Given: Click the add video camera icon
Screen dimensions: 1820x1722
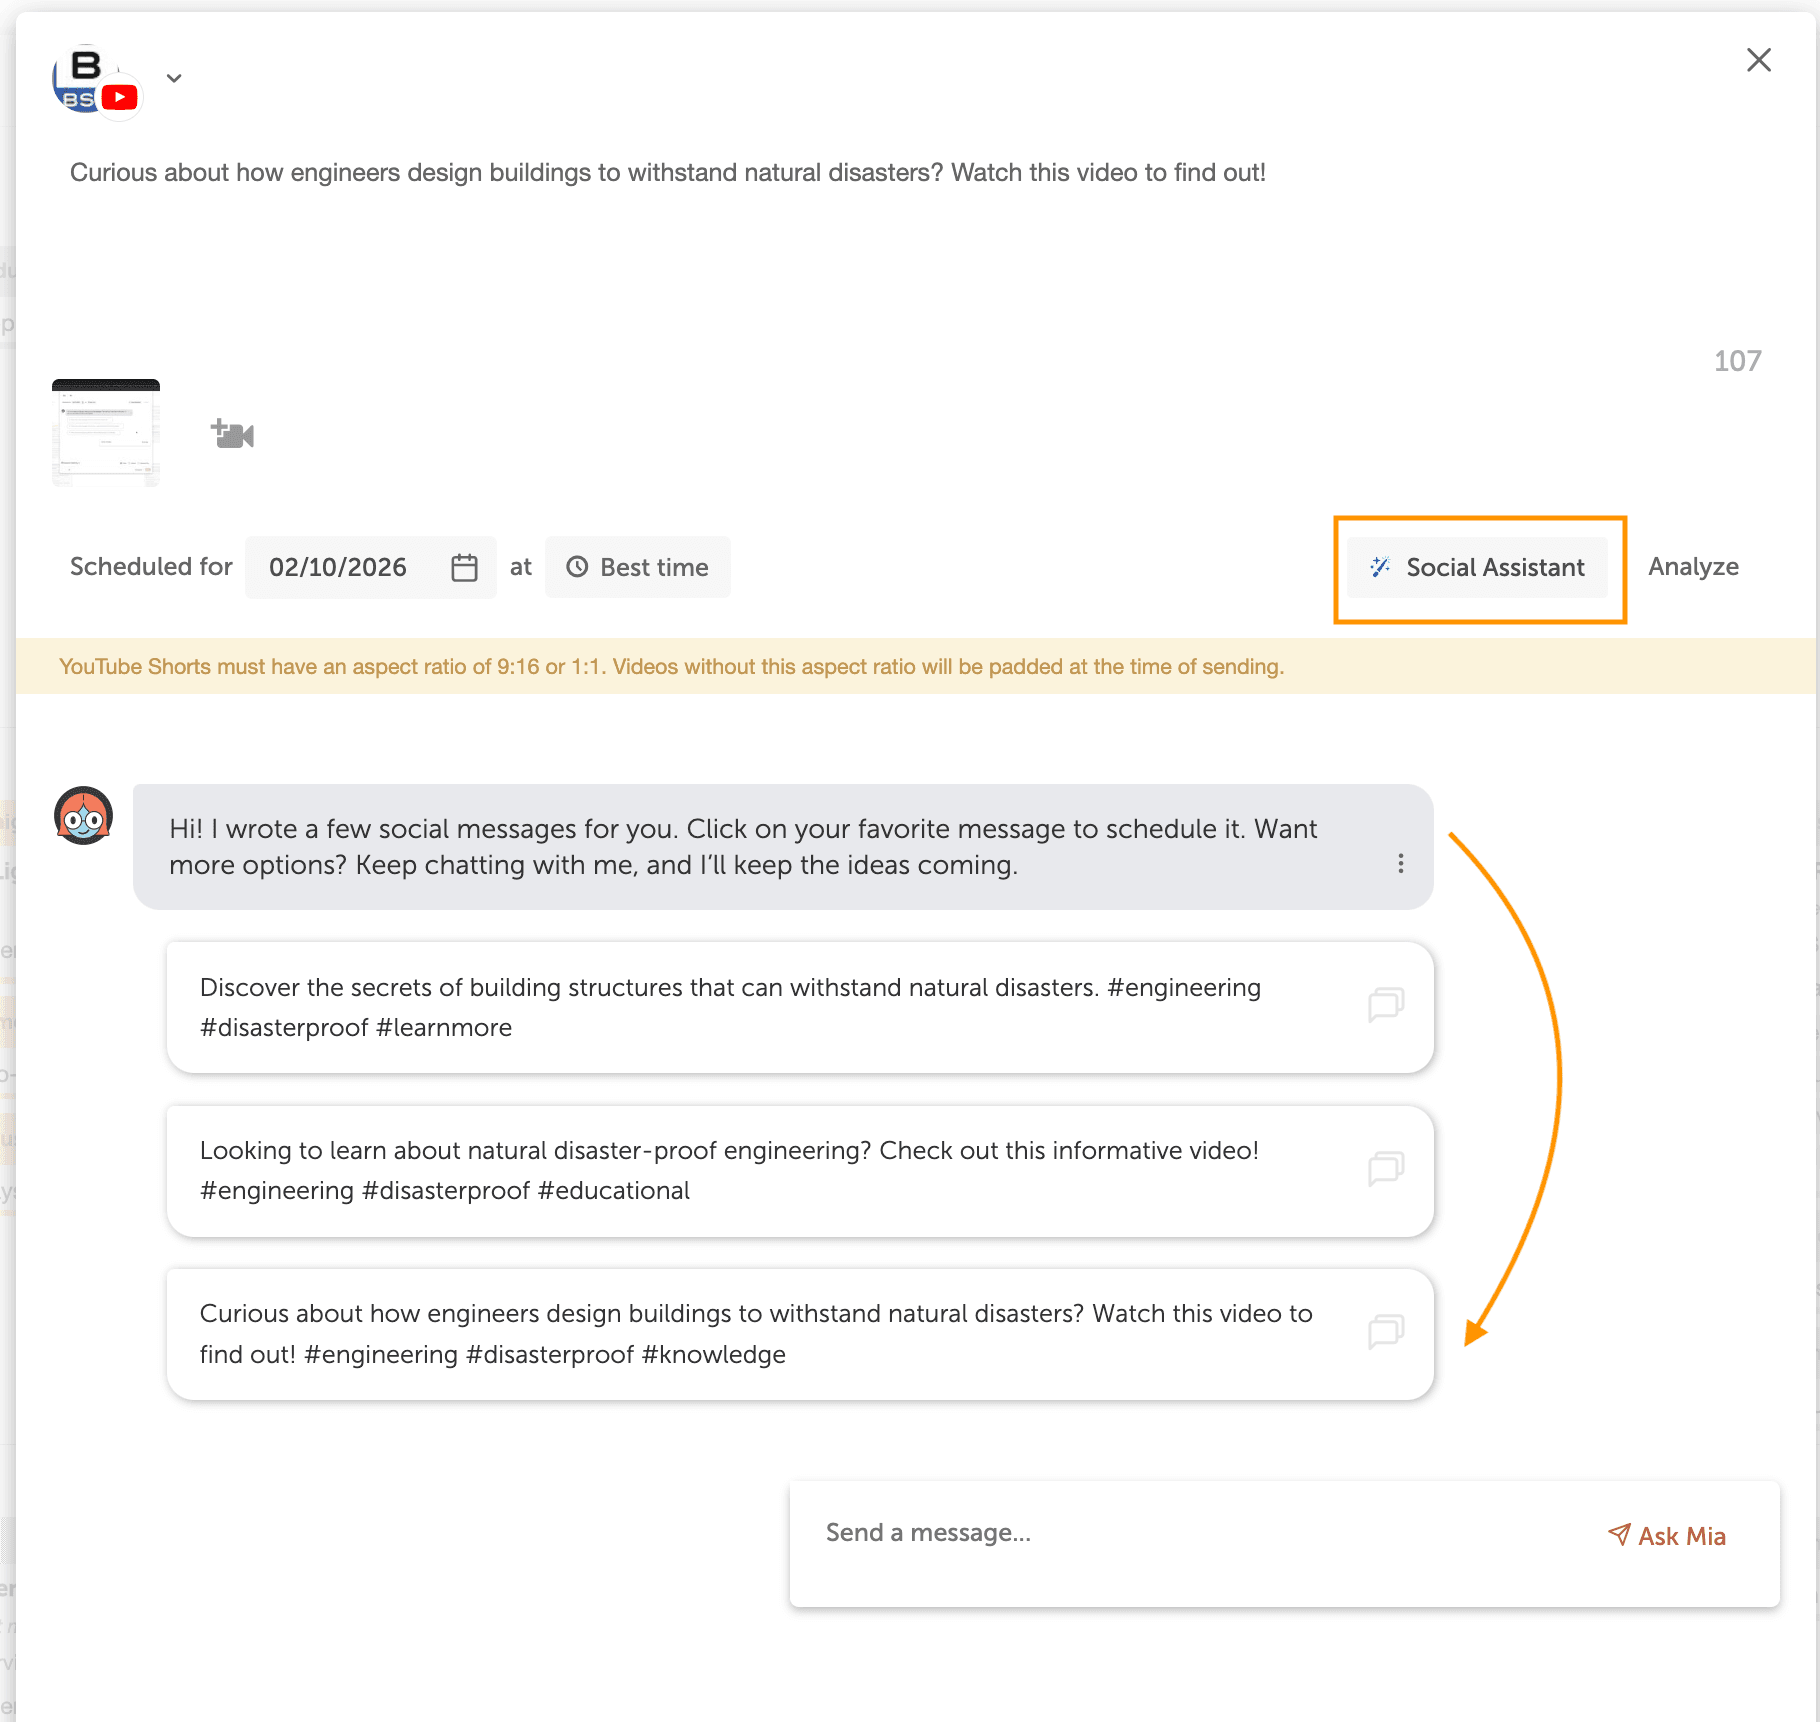Looking at the screenshot, I should point(233,434).
